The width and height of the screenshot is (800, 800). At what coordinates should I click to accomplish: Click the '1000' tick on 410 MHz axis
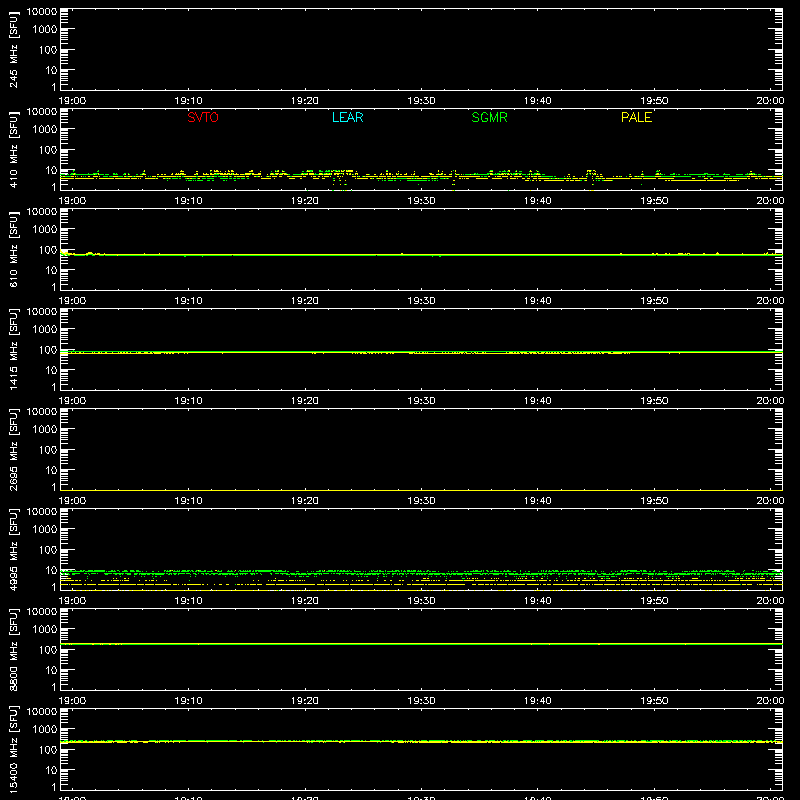(x=45, y=130)
